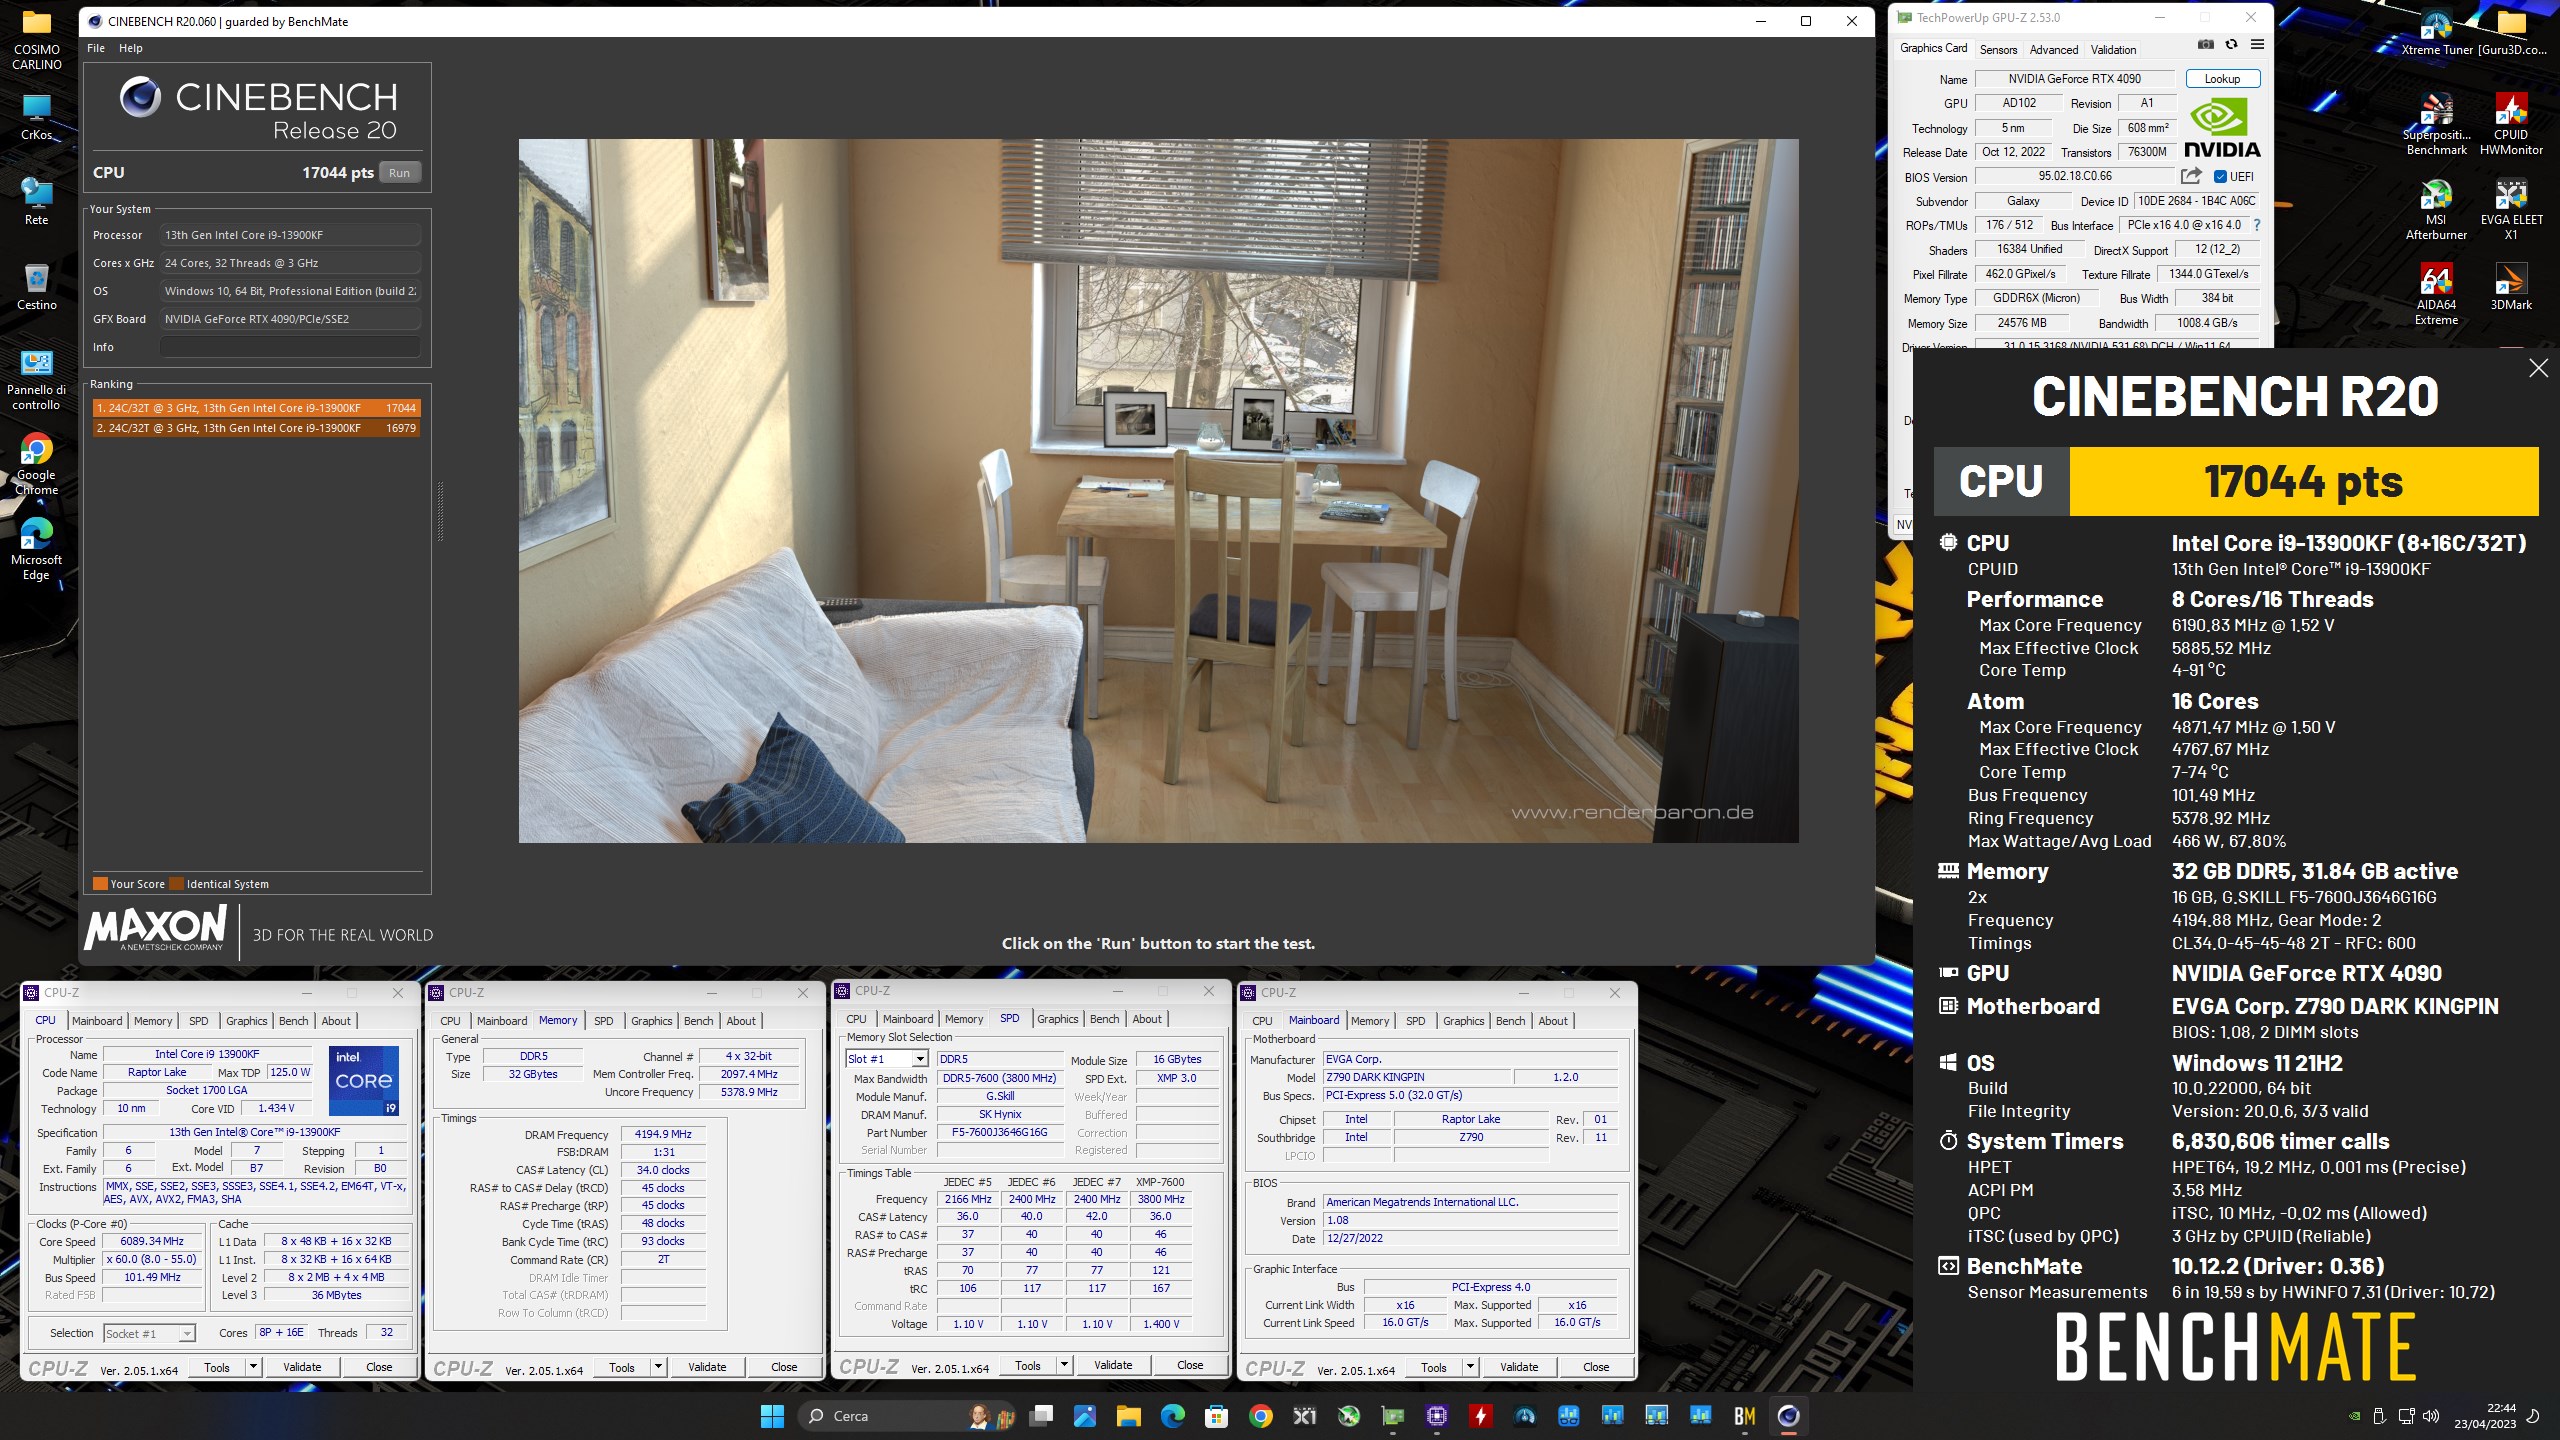Click Validate in CPU-Z CPU window
The image size is (2560, 1440).
pyautogui.click(x=302, y=1367)
